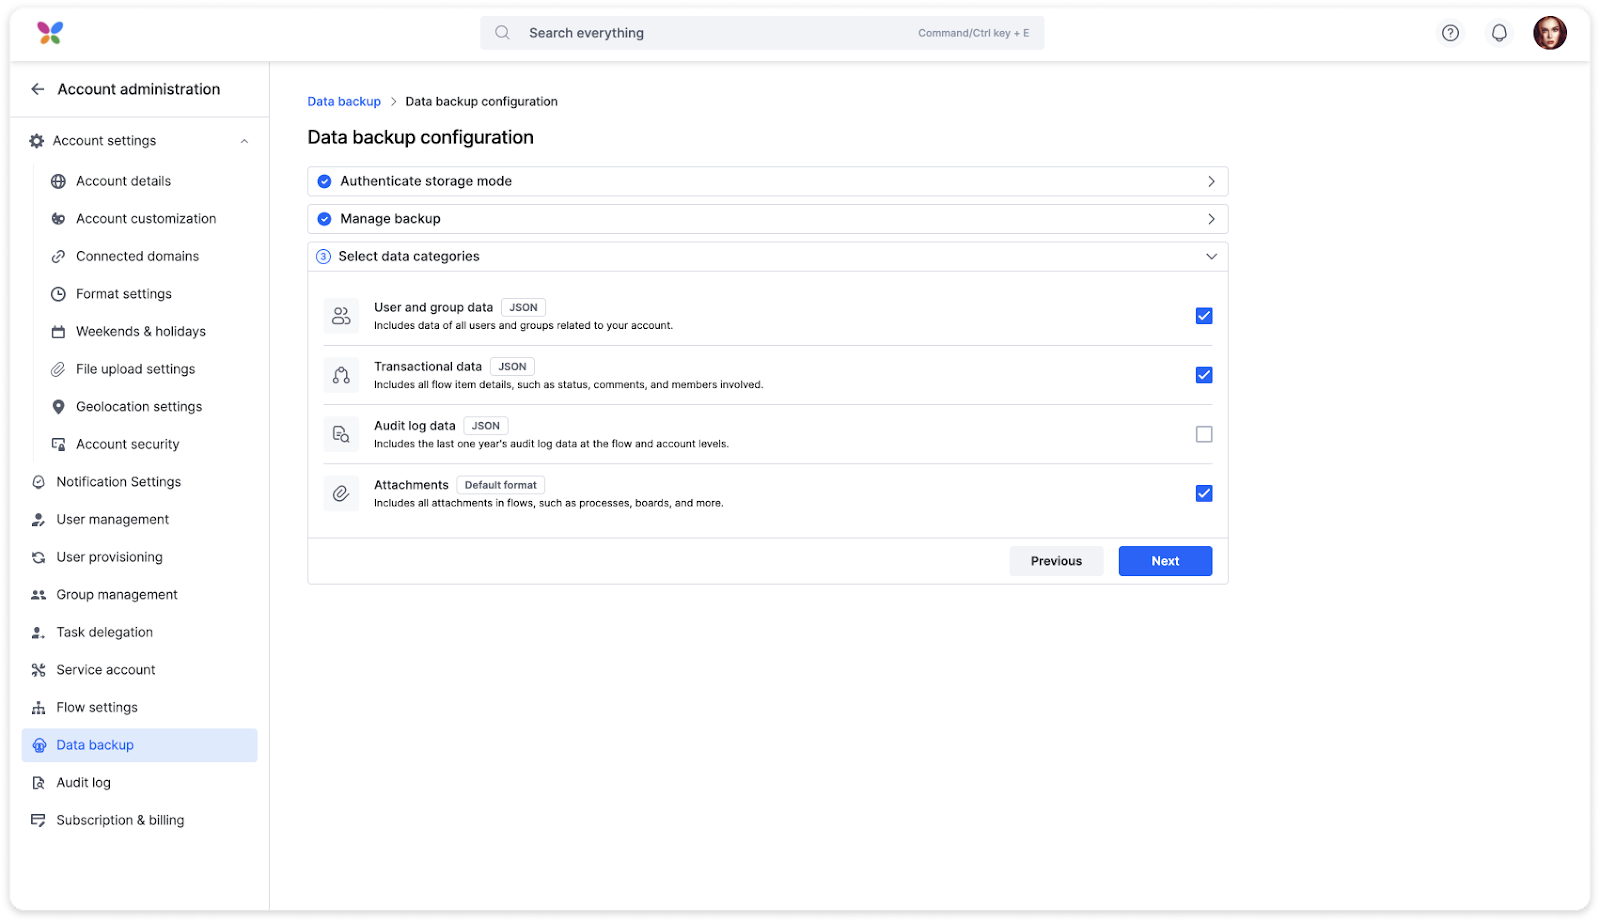The image size is (1600, 922).
Task: Open user profile avatar
Action: (x=1550, y=33)
